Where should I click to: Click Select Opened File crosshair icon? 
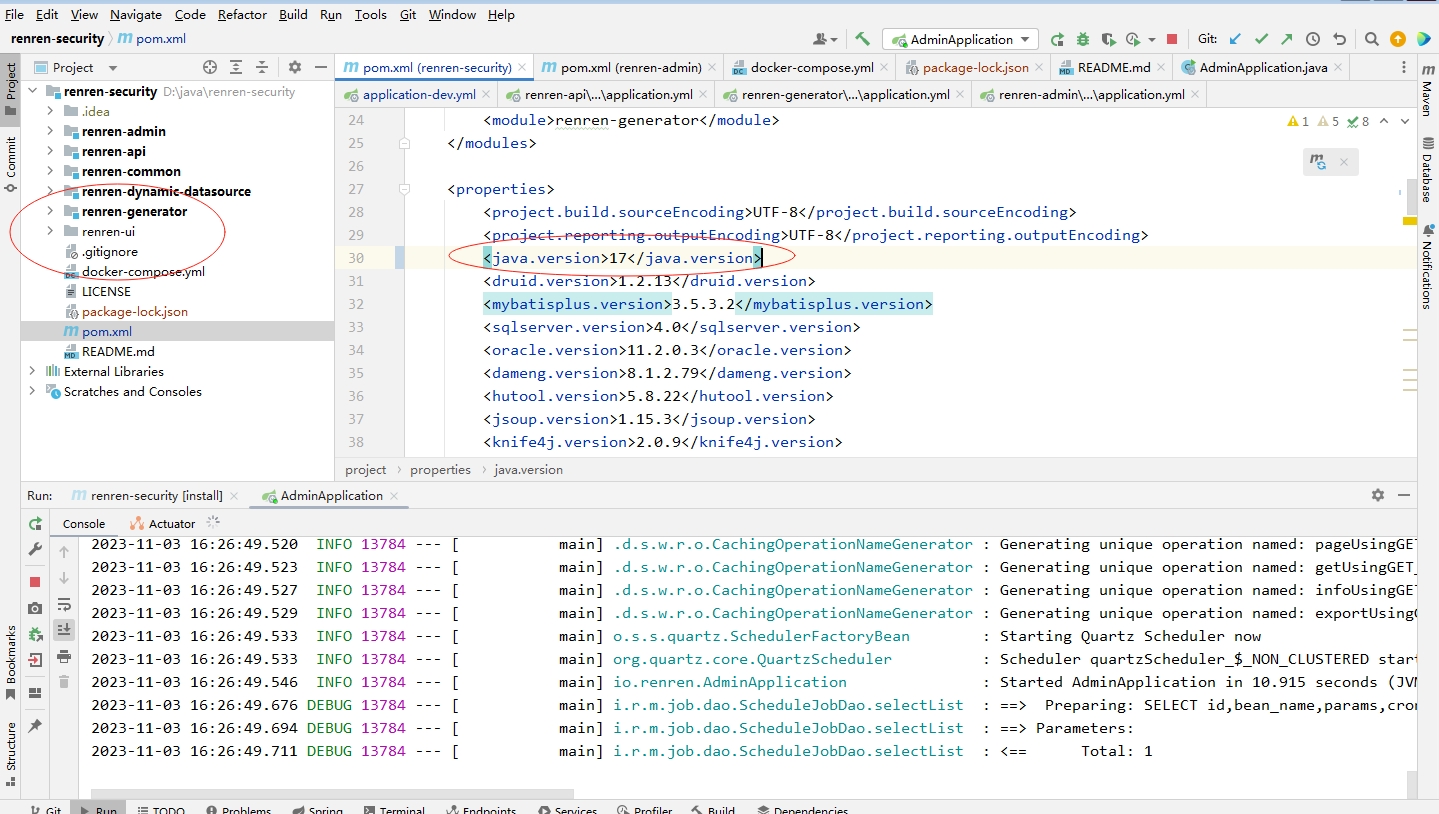point(210,67)
